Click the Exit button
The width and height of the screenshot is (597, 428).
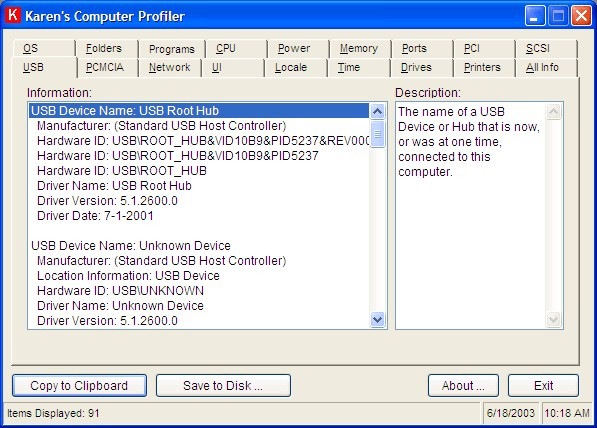click(x=543, y=385)
